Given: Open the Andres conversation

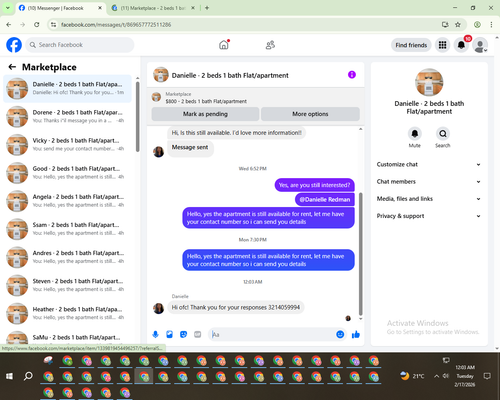Looking at the screenshot, I should click(x=67, y=257).
